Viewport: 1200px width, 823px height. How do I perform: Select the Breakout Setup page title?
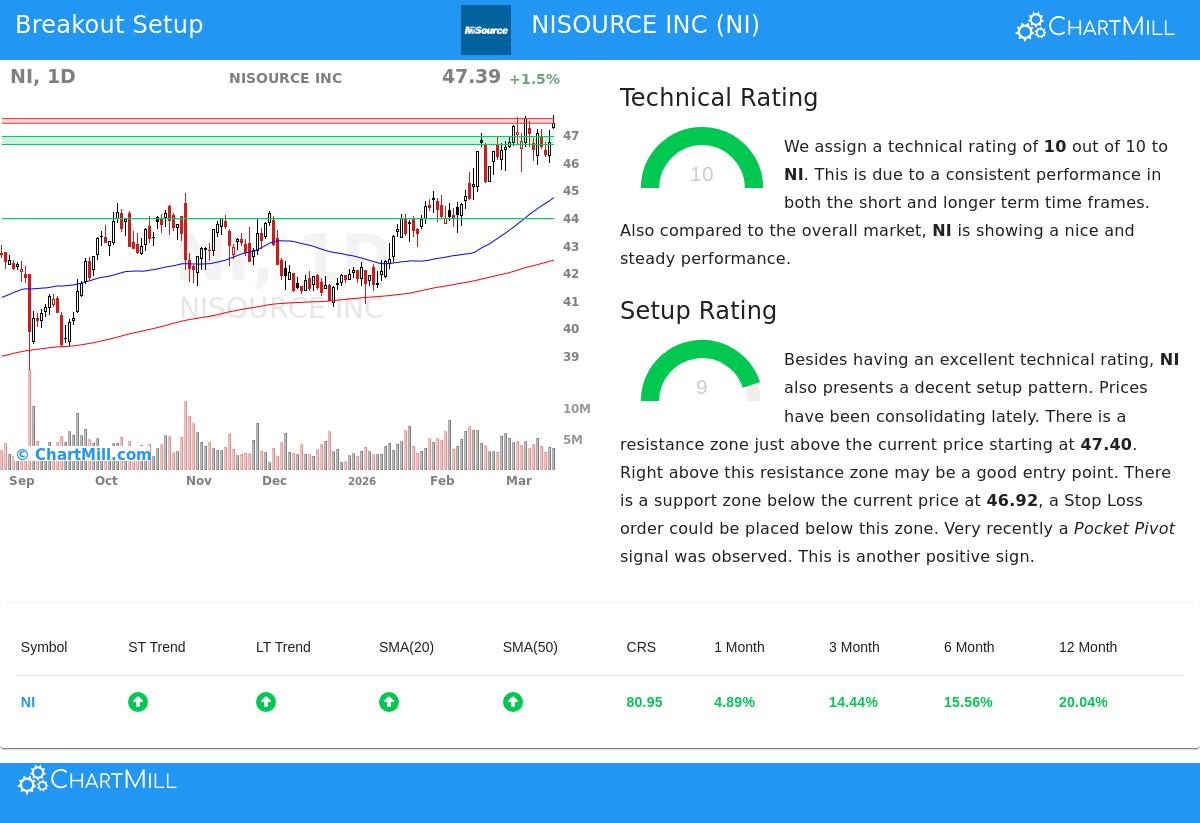[x=109, y=25]
